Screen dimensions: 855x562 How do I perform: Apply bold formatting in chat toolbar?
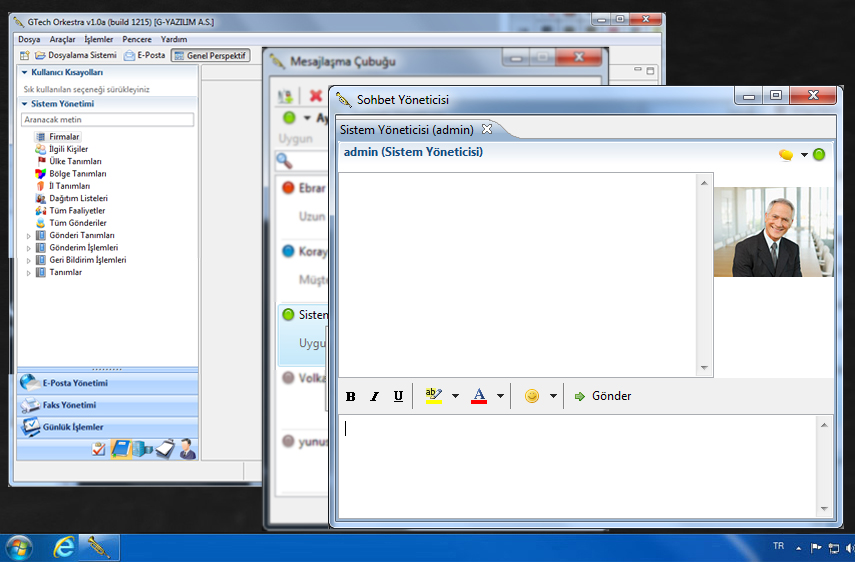pyautogui.click(x=351, y=396)
